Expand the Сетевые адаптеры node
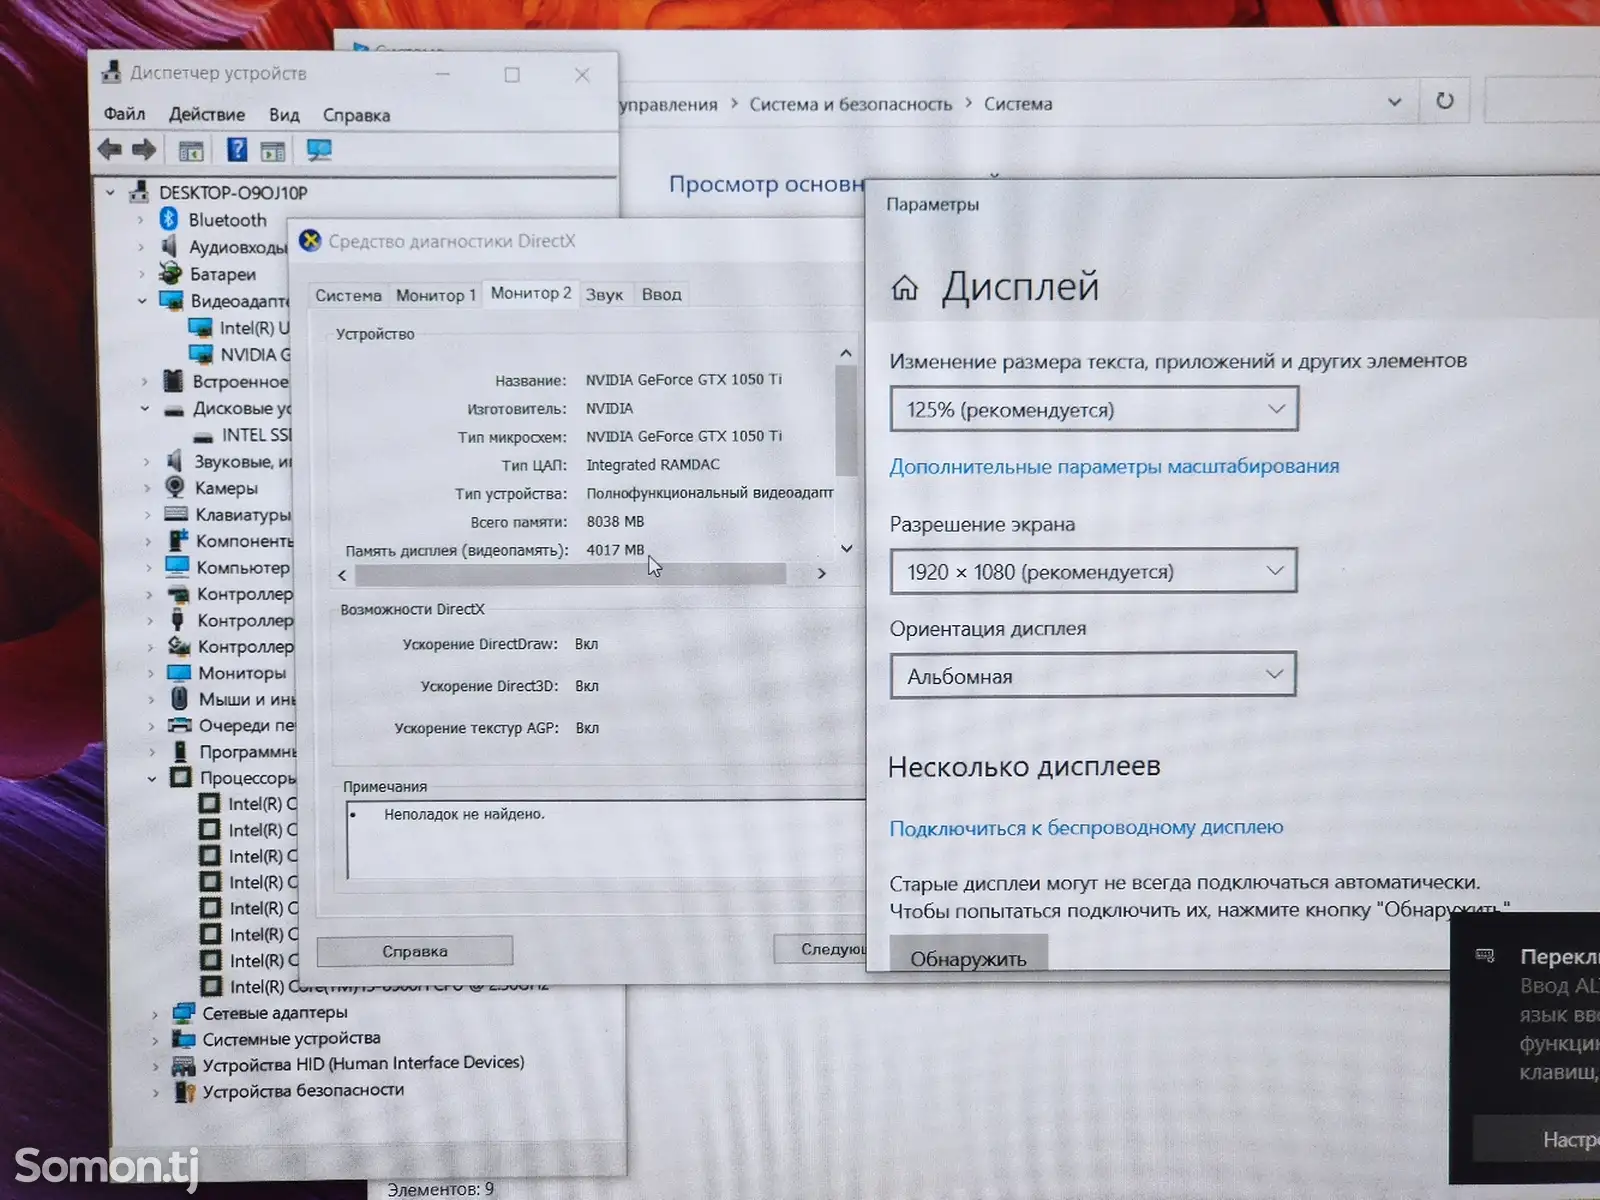Image resolution: width=1600 pixels, height=1200 pixels. (155, 1013)
